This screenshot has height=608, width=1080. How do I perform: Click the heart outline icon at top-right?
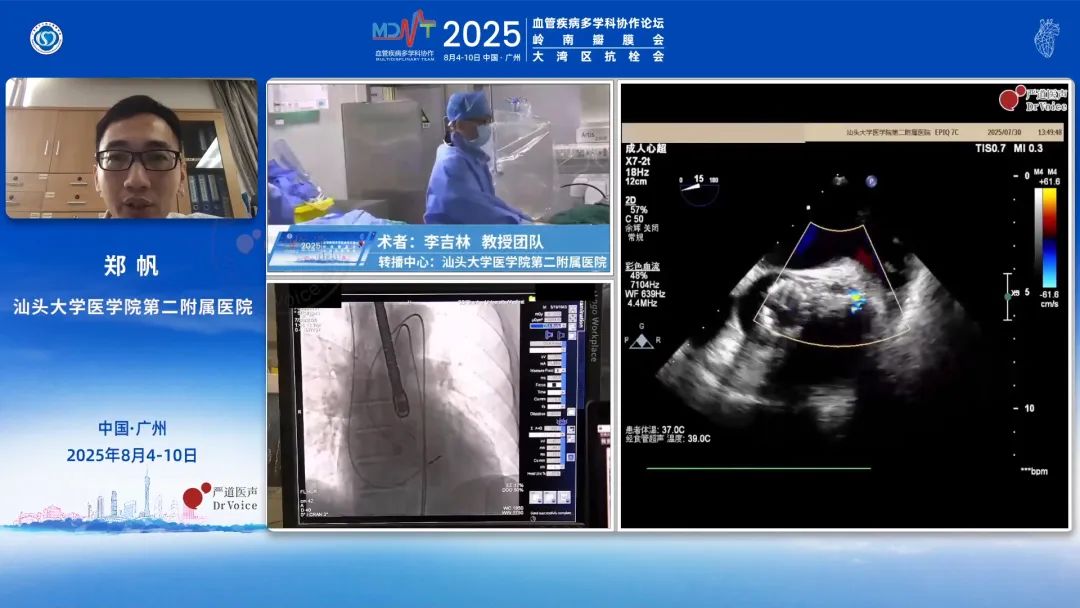[1045, 38]
